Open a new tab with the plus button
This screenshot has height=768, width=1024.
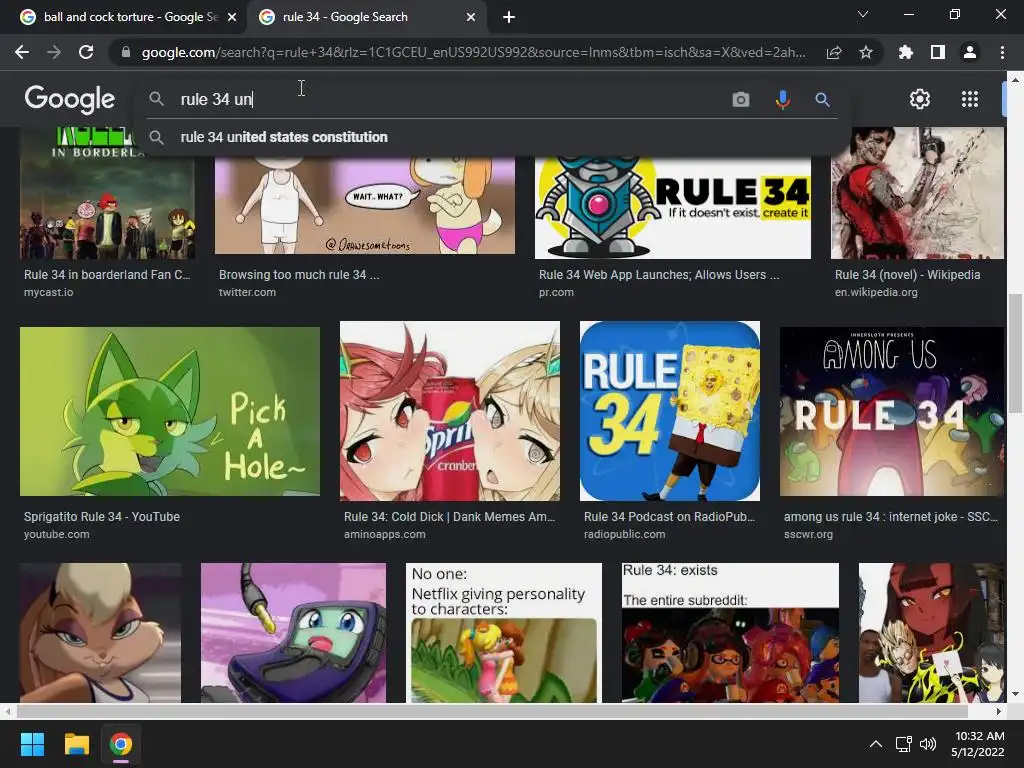pos(509,17)
